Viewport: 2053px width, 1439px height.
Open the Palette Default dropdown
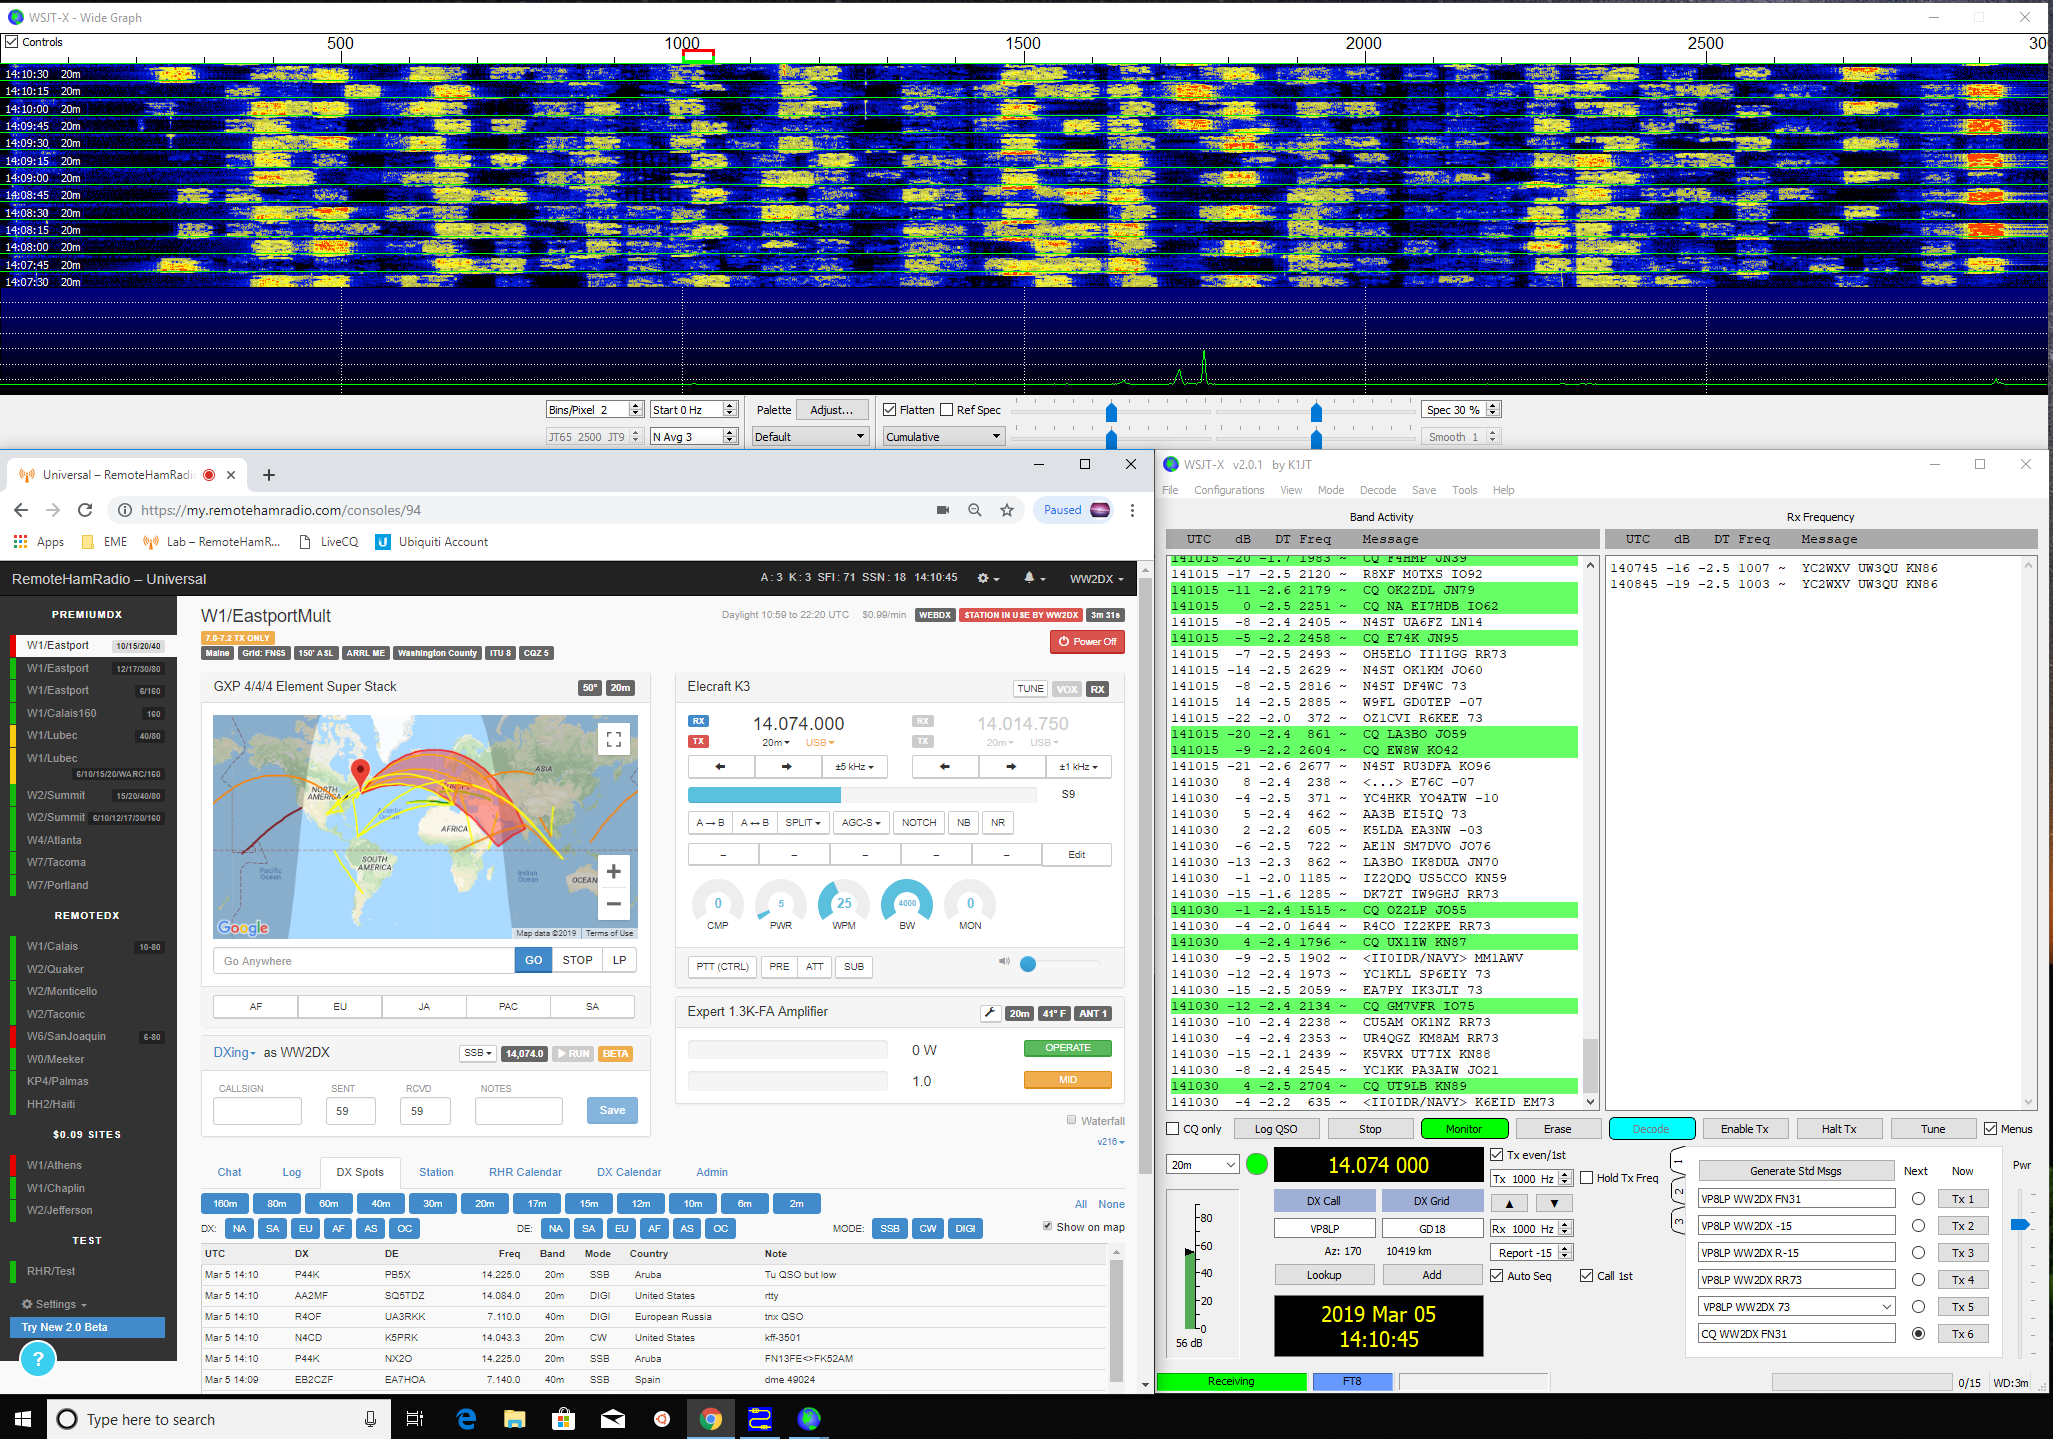809,437
